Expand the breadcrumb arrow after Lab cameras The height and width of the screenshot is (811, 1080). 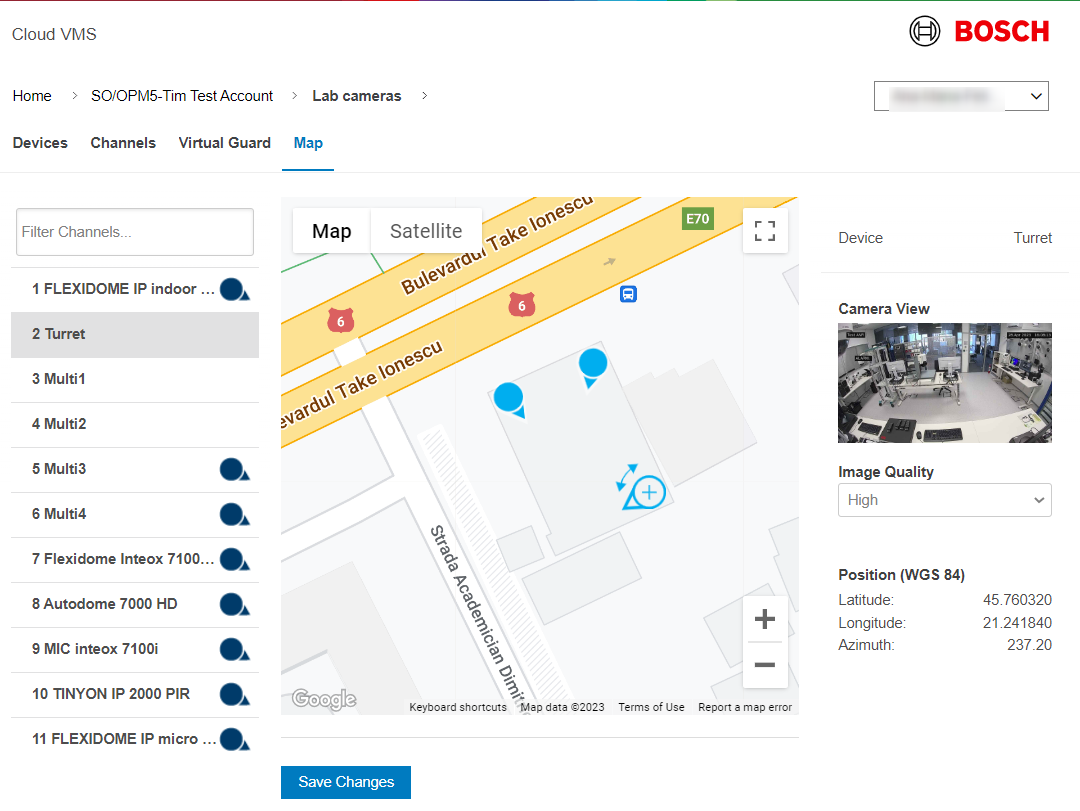424,96
